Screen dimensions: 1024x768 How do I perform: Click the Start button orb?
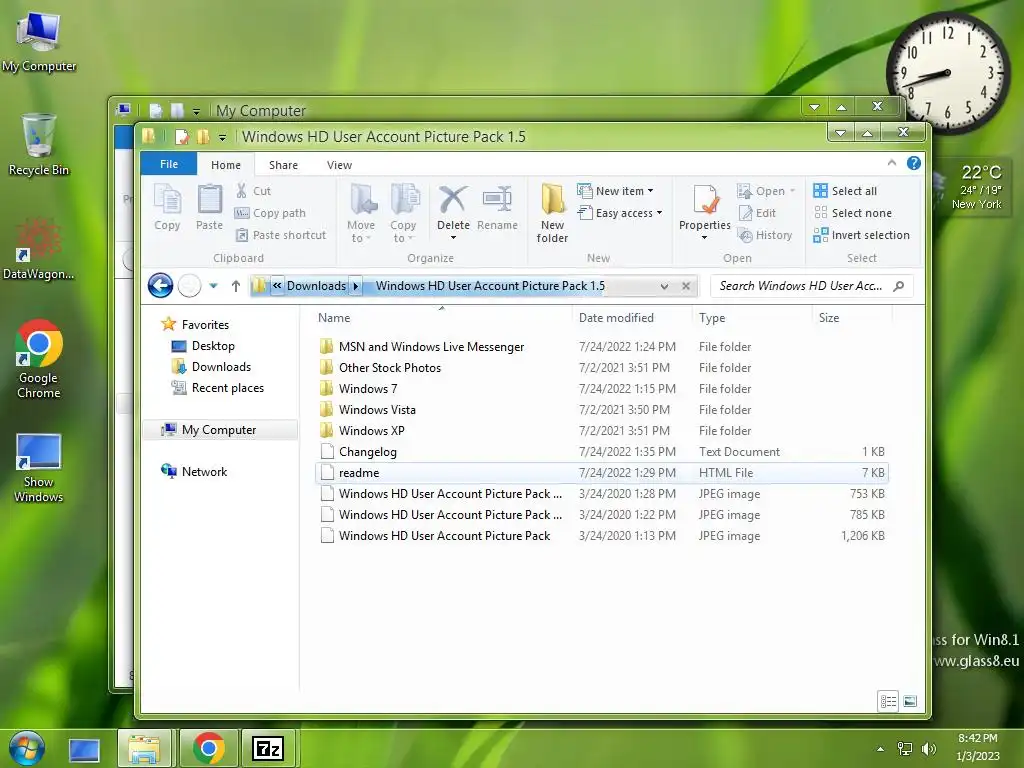tap(27, 748)
